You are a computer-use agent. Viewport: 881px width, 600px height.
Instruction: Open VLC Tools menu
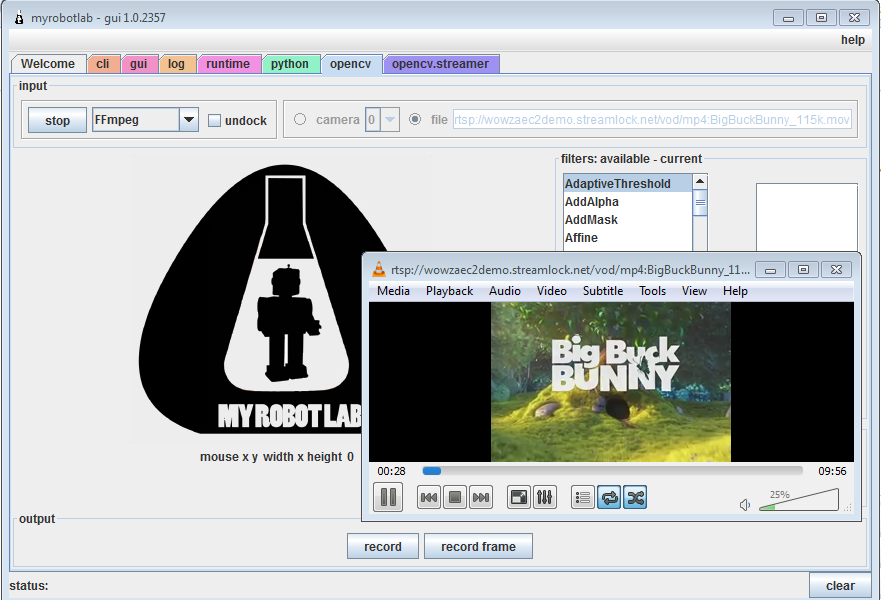(x=652, y=291)
